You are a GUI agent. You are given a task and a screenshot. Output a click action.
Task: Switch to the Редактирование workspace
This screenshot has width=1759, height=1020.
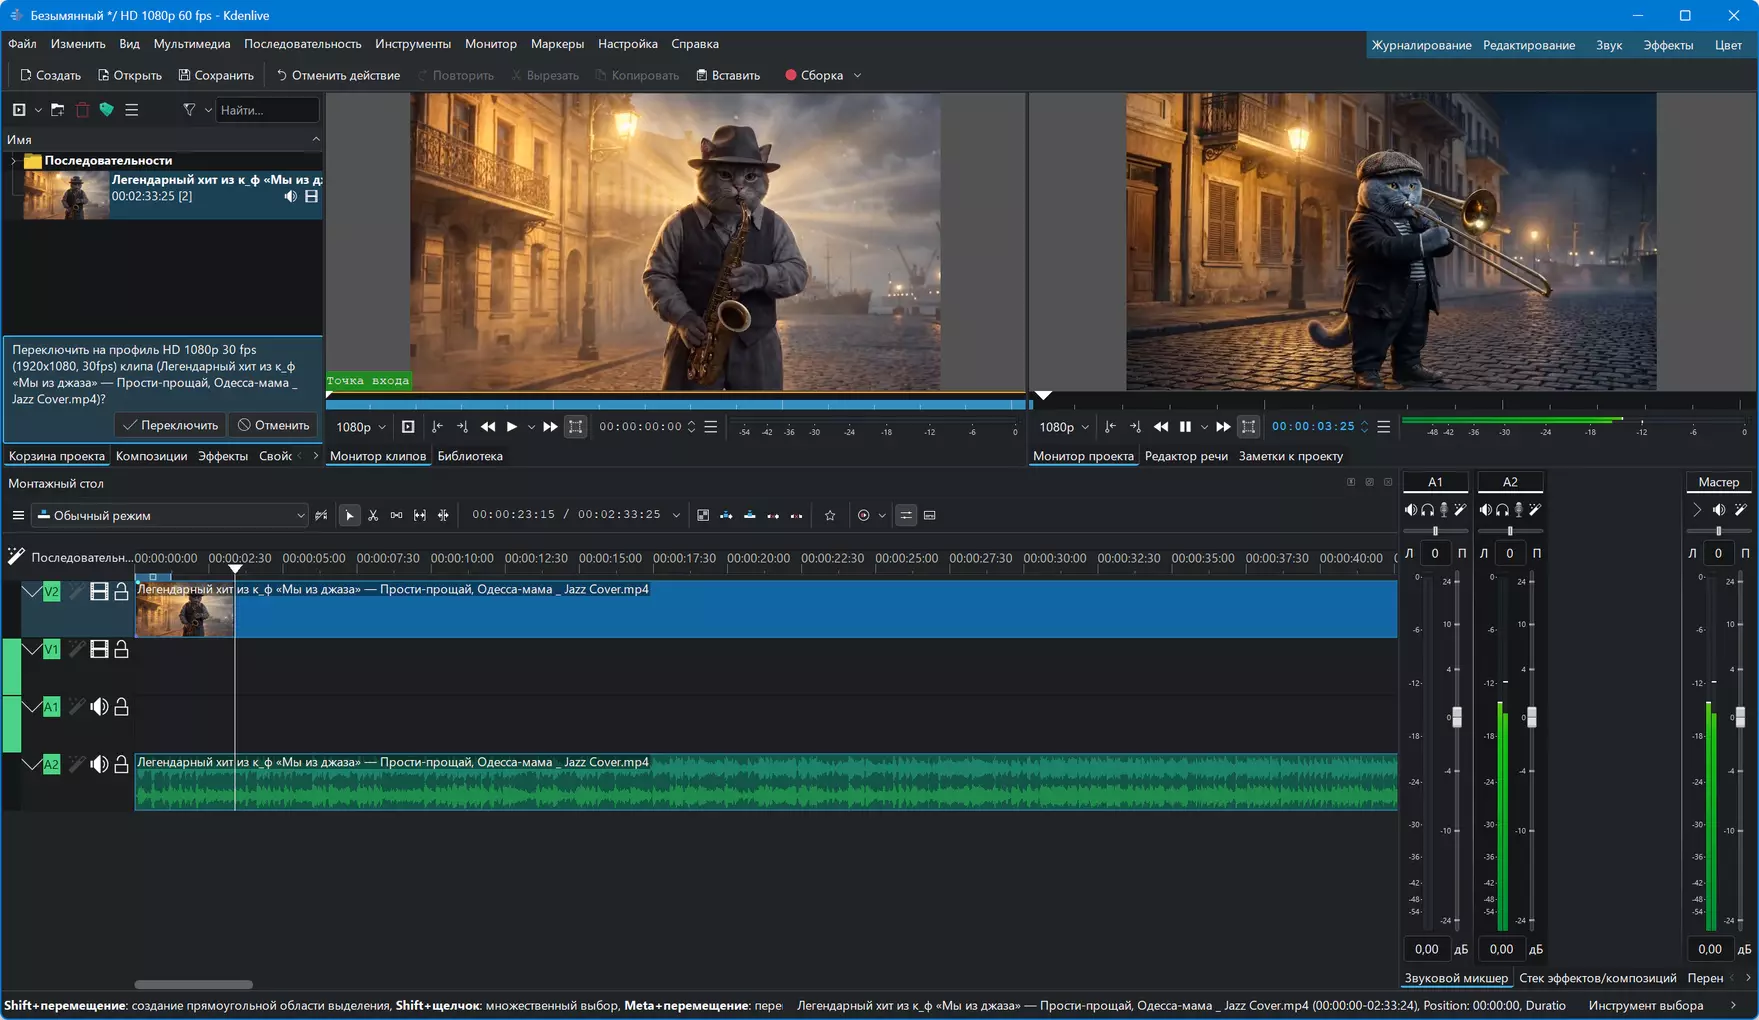pos(1529,45)
